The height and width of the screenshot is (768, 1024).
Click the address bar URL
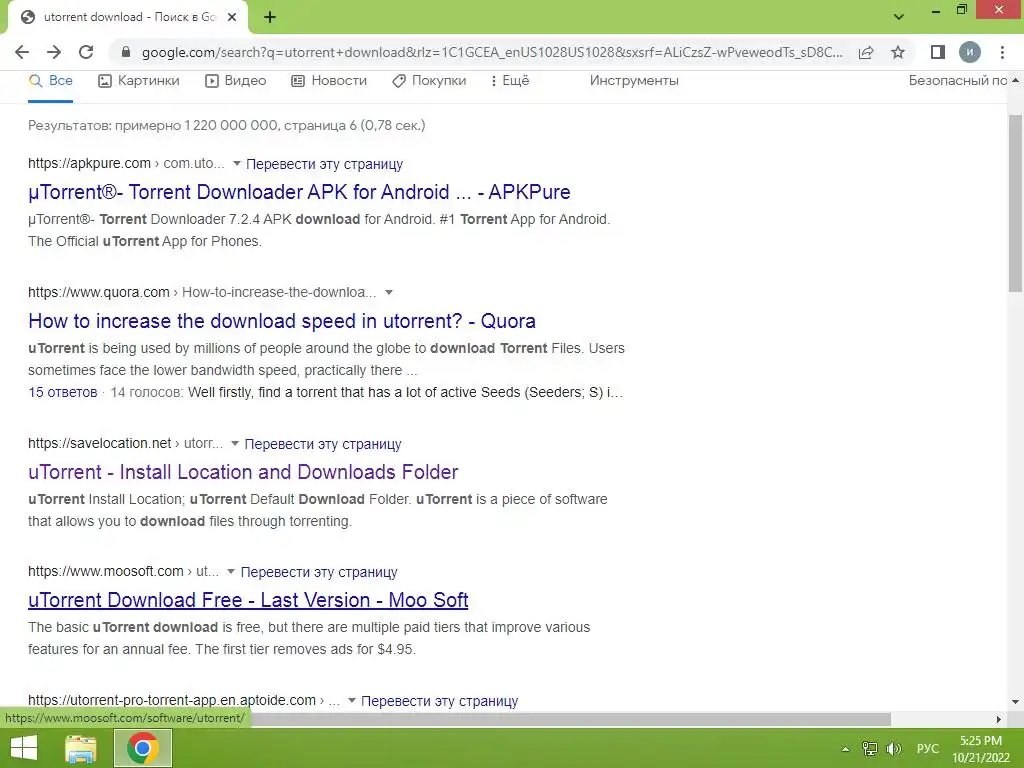click(x=492, y=52)
